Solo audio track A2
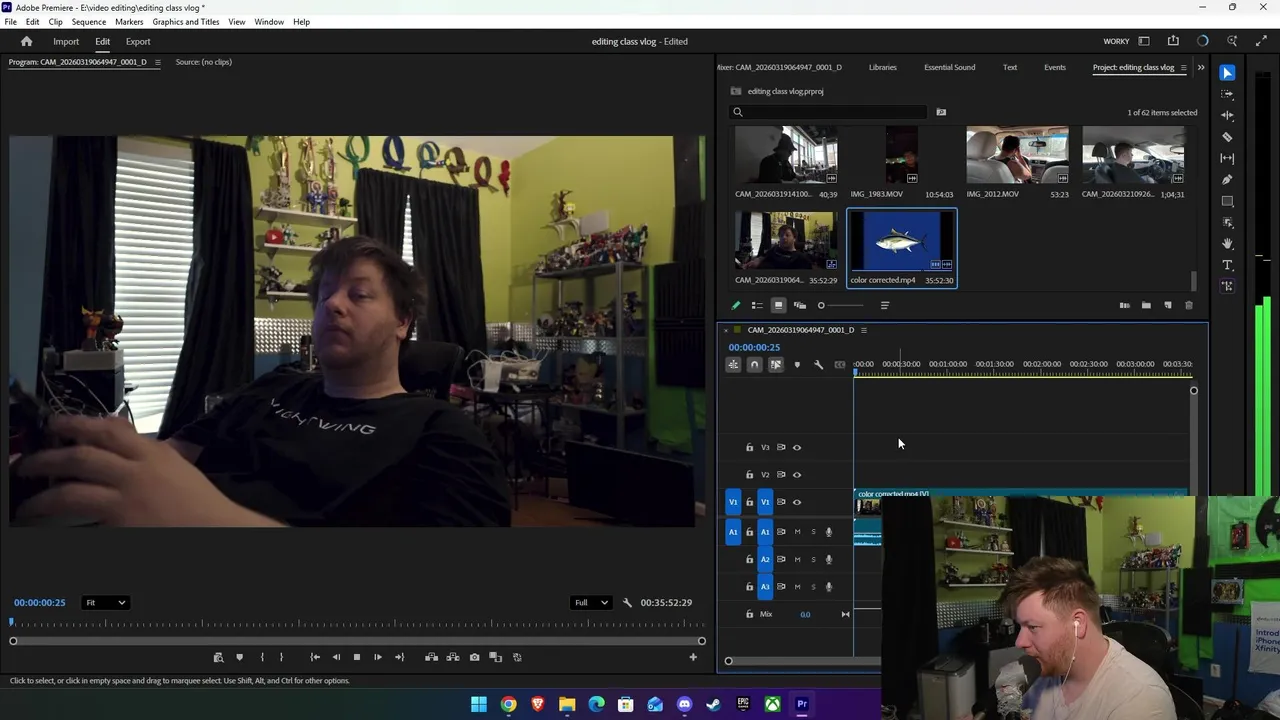This screenshot has width=1280, height=720. pyautogui.click(x=813, y=560)
